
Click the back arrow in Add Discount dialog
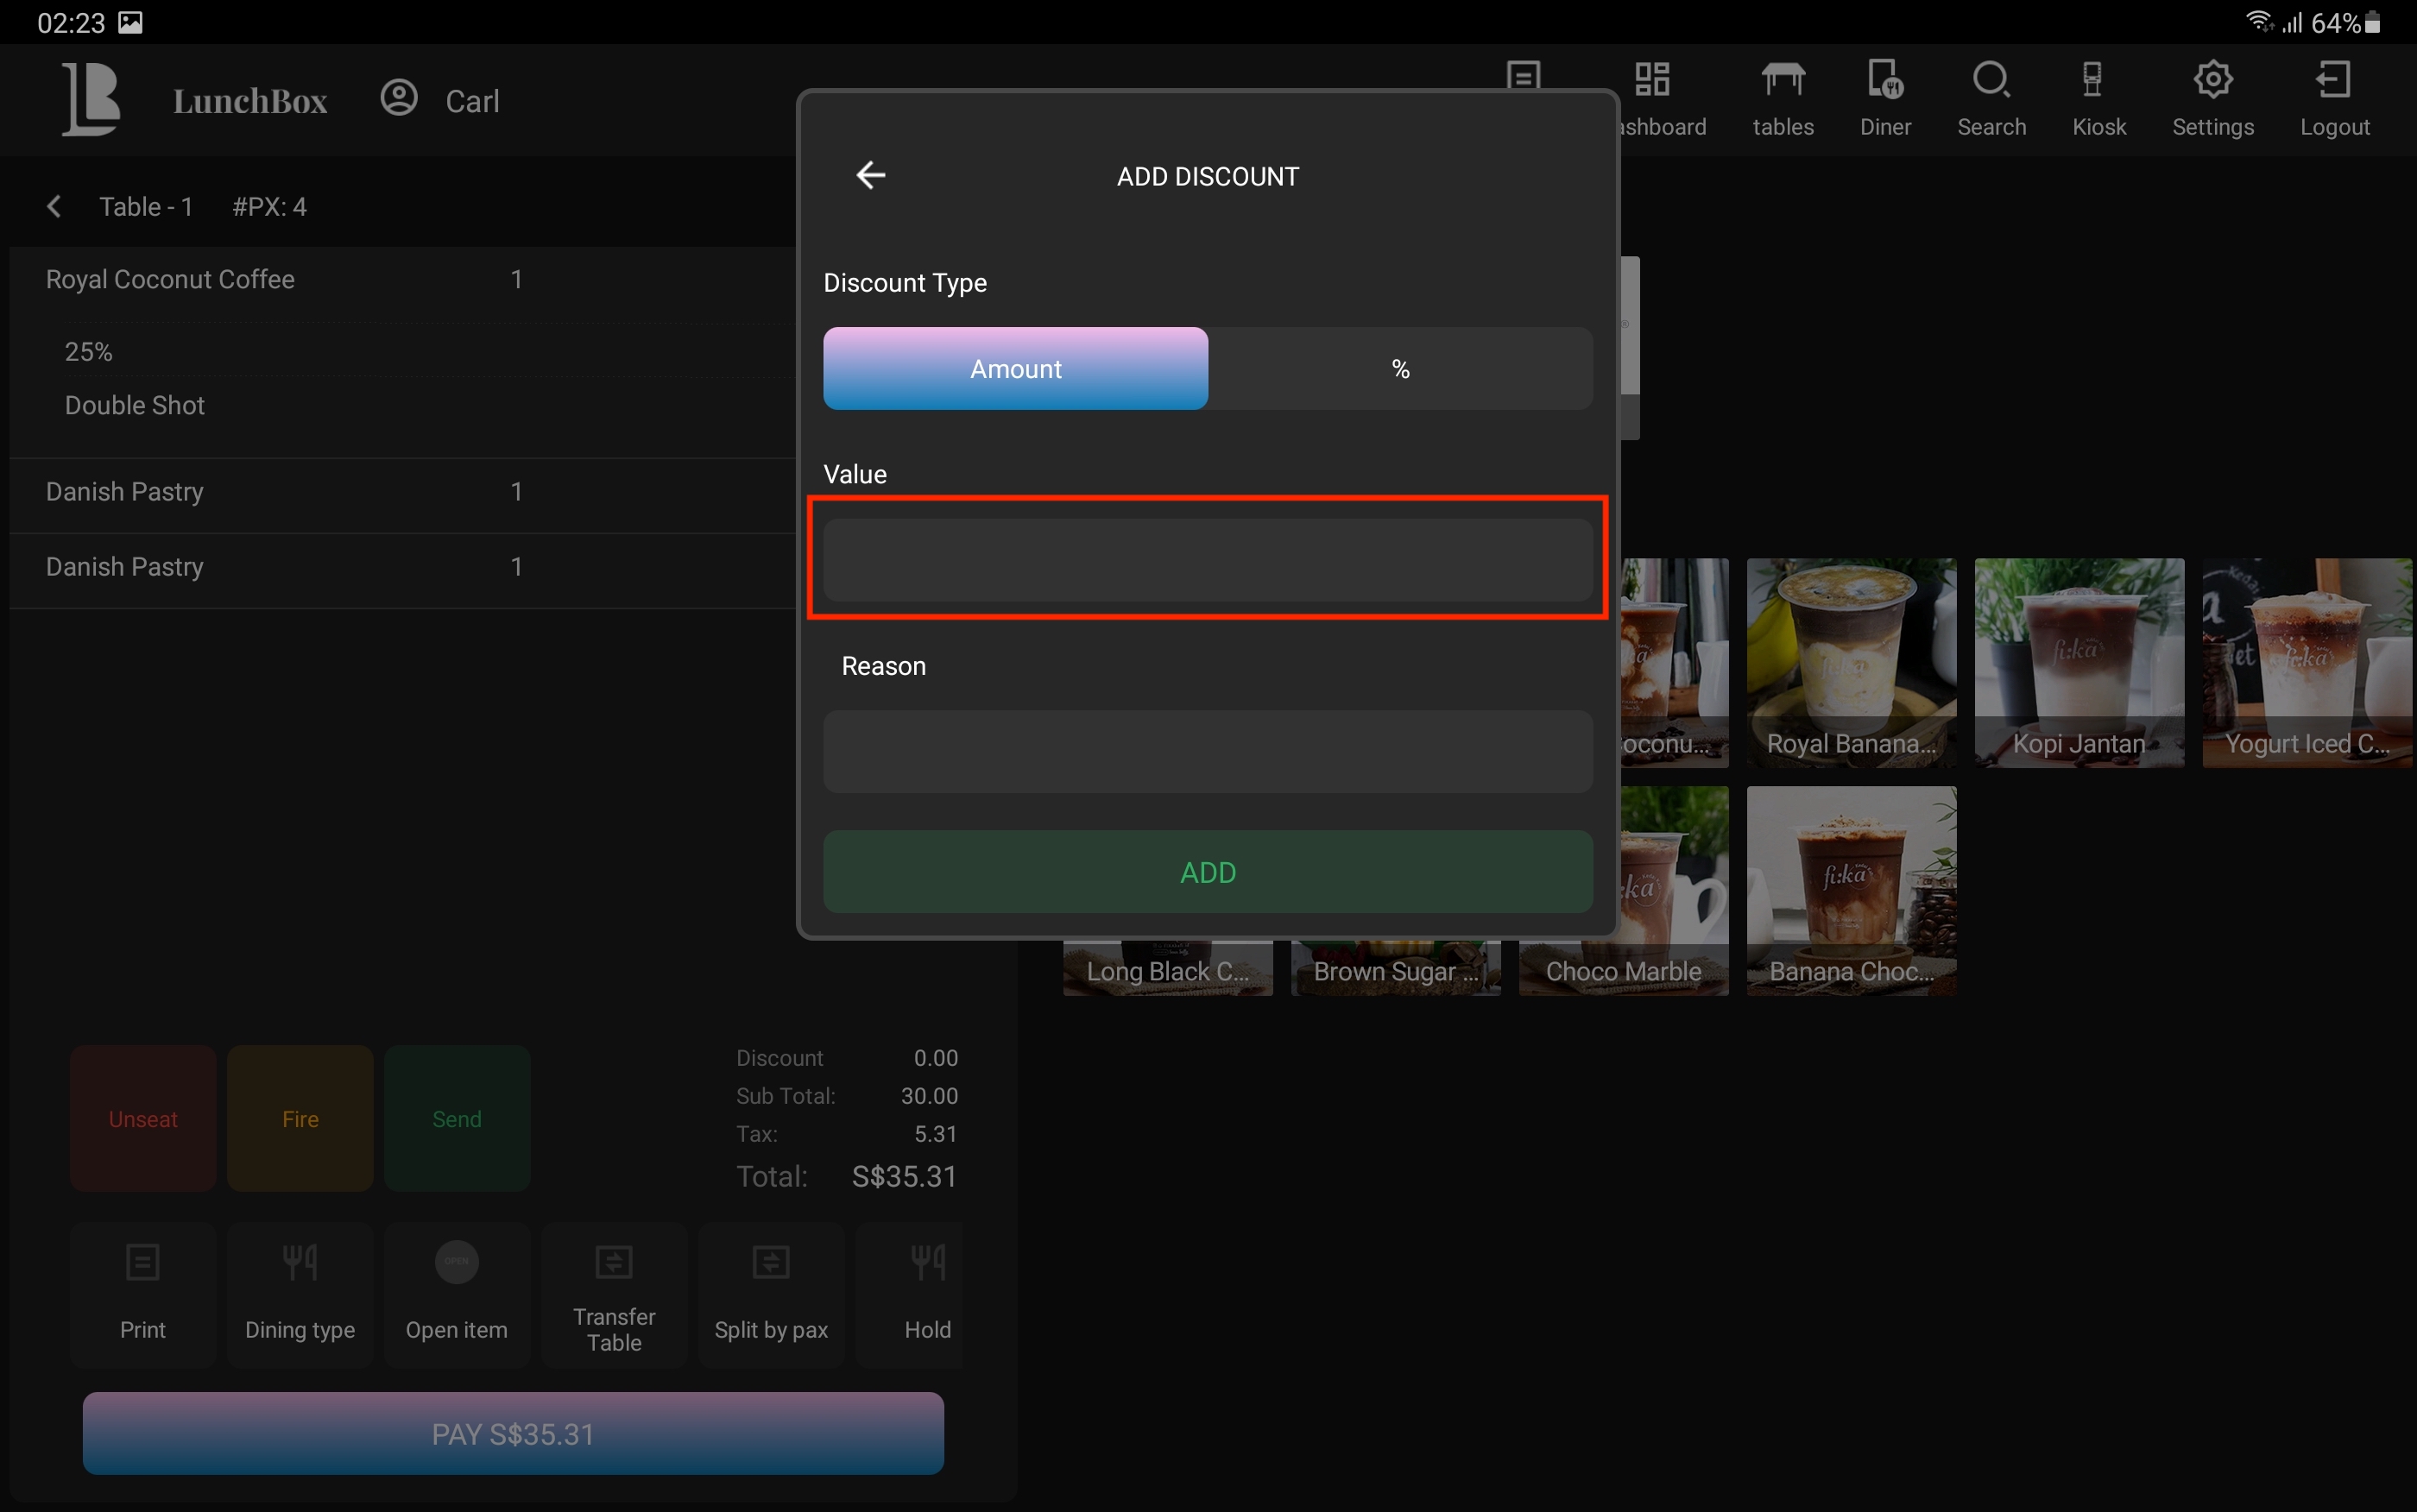tap(870, 175)
